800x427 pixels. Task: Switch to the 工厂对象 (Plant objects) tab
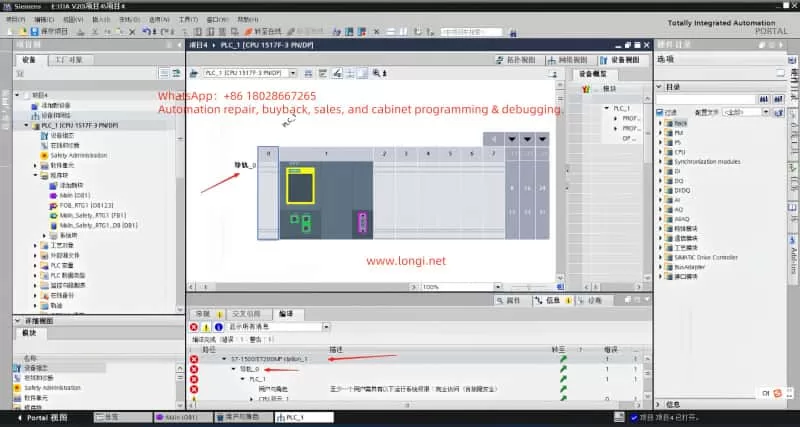tap(69, 60)
